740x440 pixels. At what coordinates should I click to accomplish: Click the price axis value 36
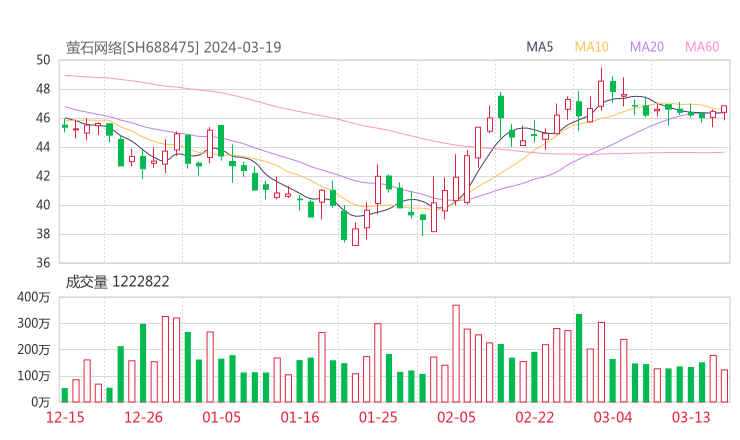tap(43, 263)
